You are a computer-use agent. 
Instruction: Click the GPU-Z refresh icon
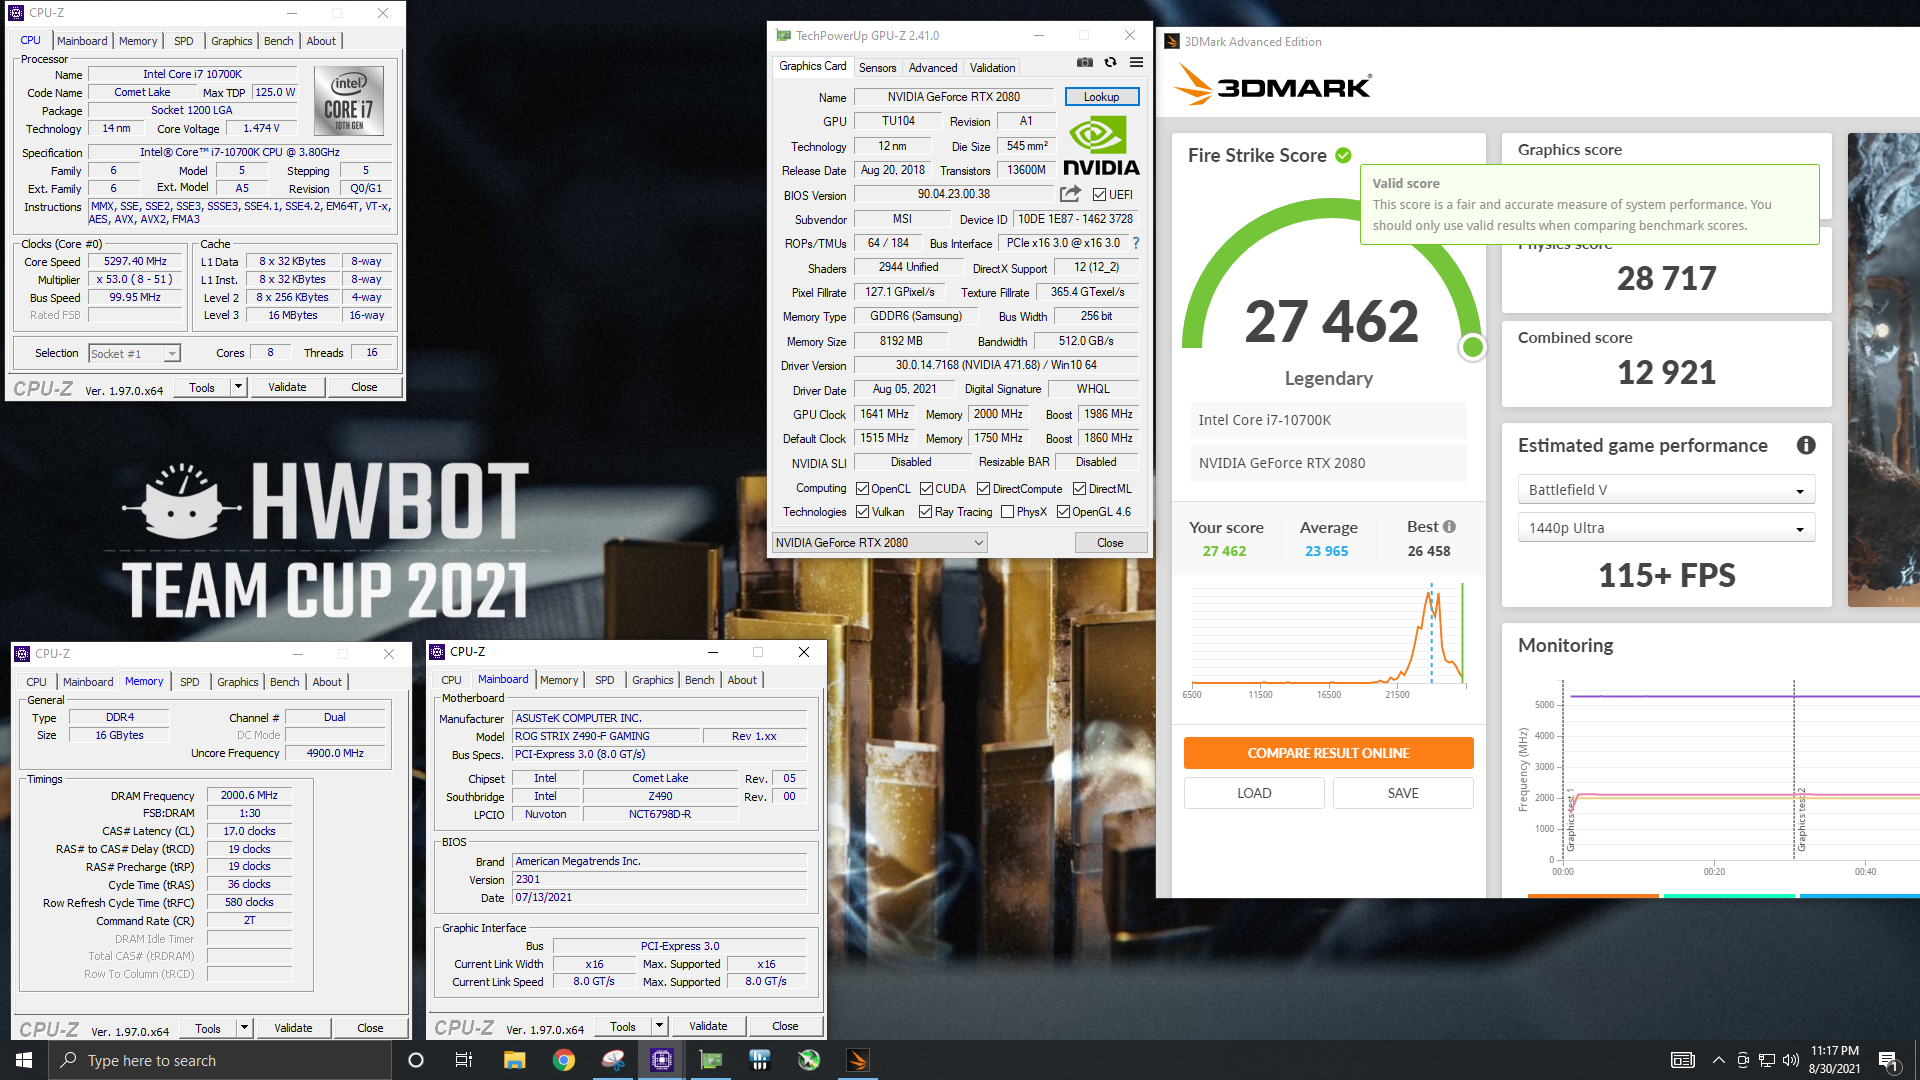(x=1110, y=62)
